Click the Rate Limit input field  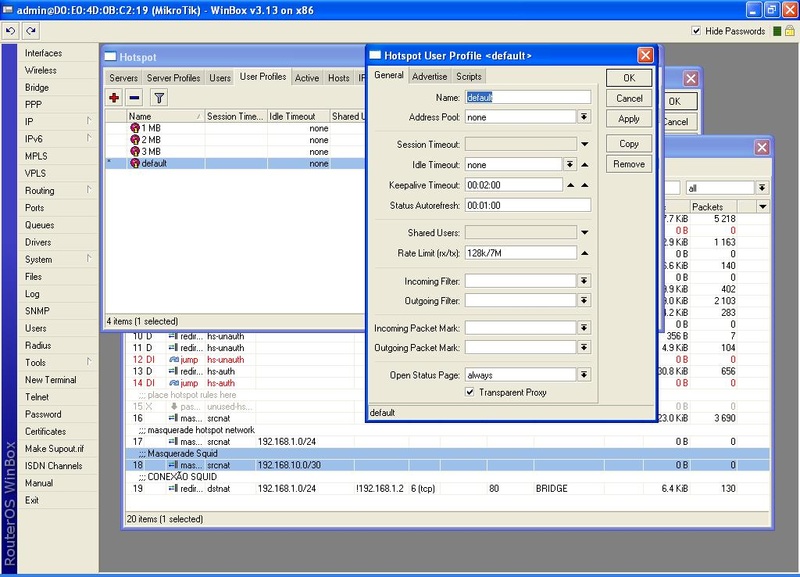pos(520,253)
